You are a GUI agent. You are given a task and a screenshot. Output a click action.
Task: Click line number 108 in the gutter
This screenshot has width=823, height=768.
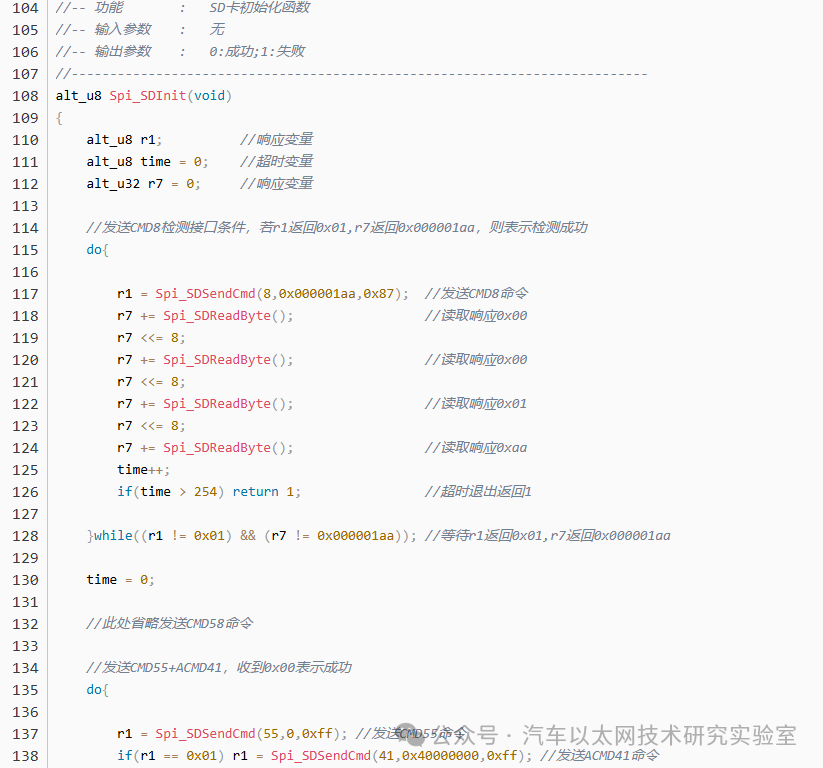[25, 96]
